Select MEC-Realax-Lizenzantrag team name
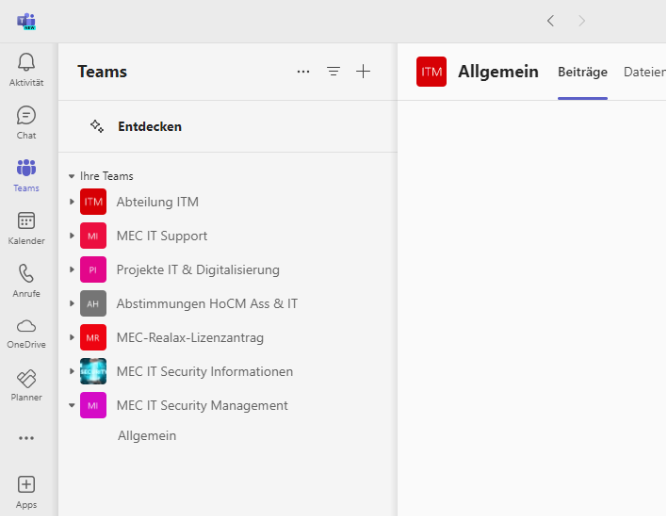Image resolution: width=666 pixels, height=516 pixels. [x=190, y=338]
